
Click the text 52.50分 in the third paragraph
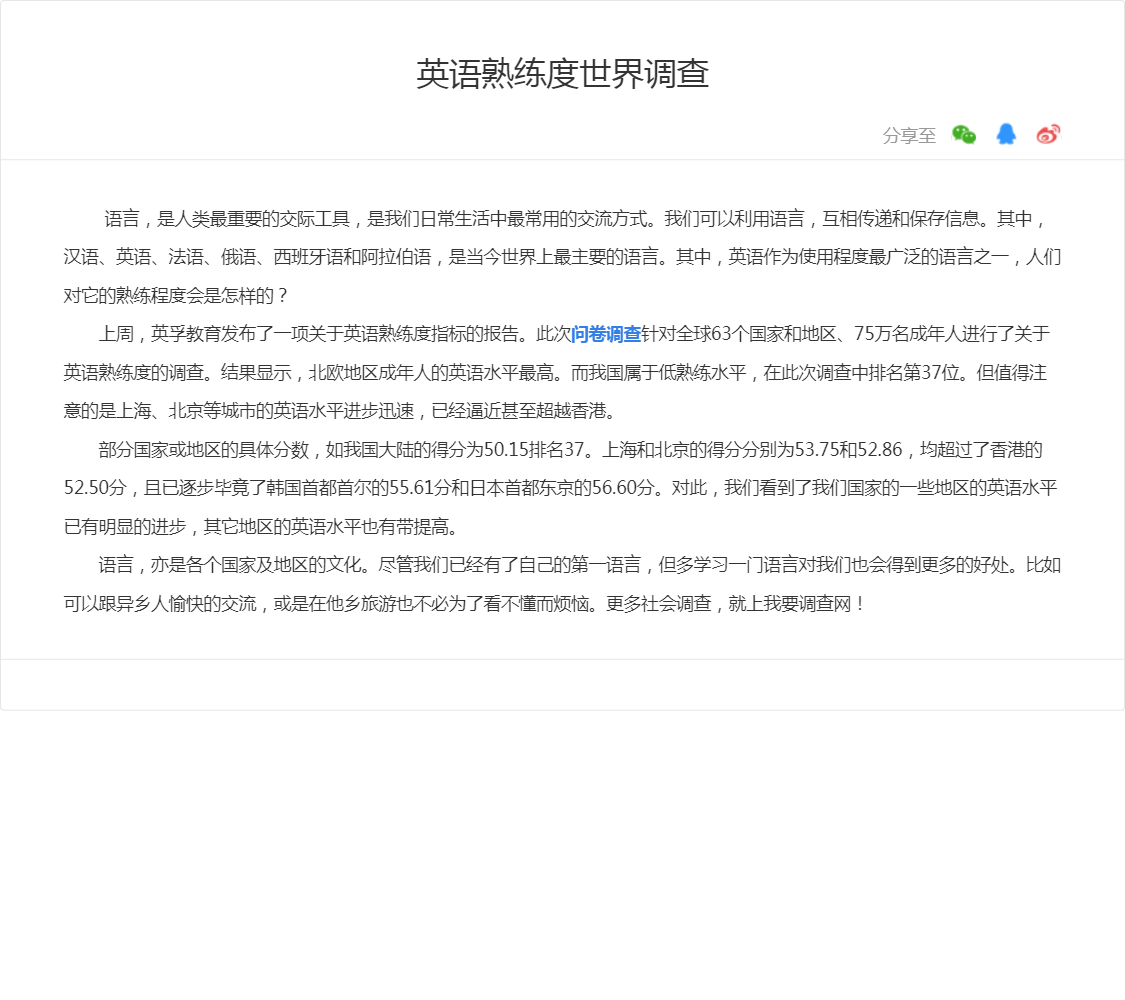[x=95, y=489]
